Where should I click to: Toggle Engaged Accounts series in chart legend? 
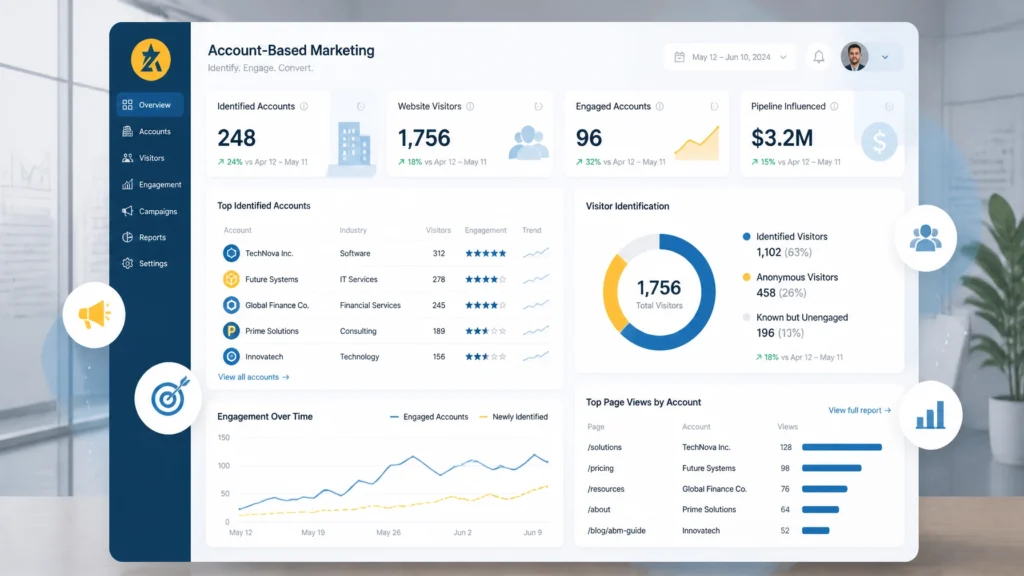click(x=429, y=417)
